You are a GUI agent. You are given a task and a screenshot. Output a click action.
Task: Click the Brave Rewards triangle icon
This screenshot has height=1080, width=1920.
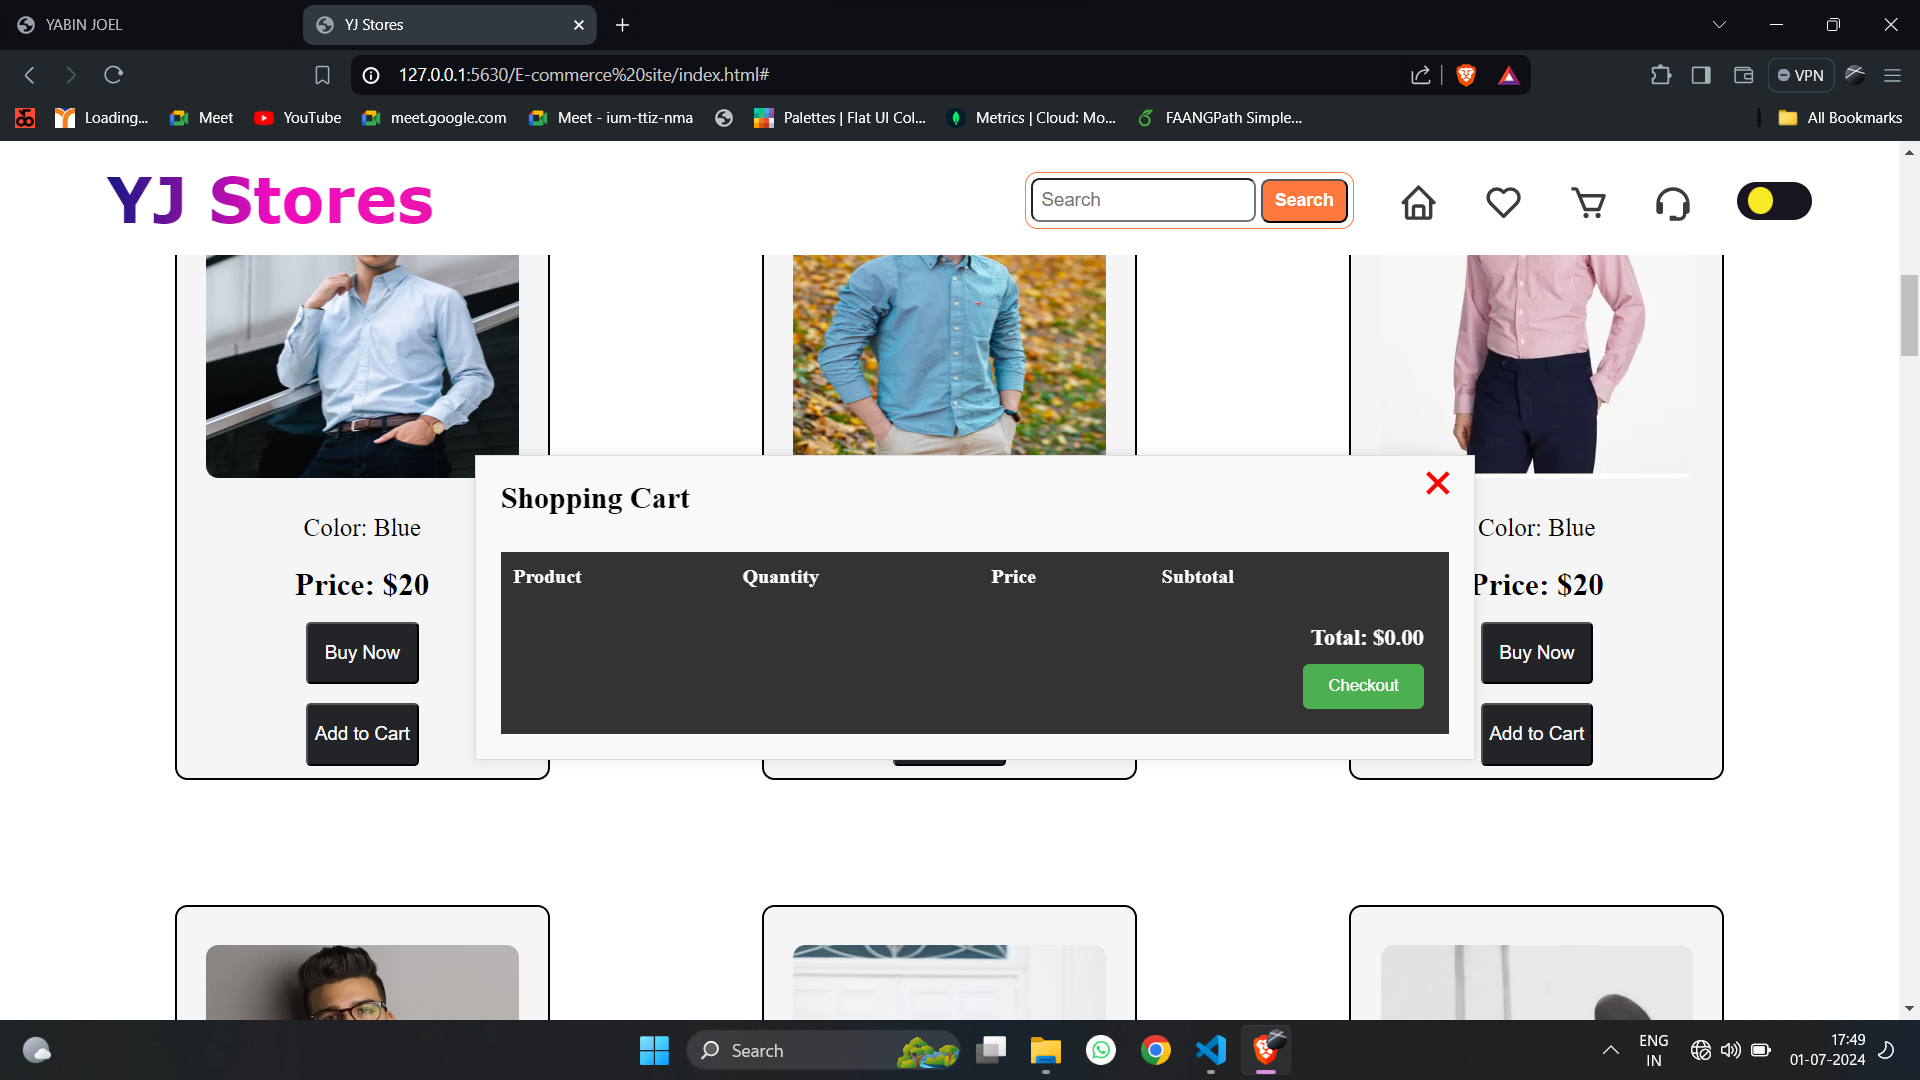point(1509,74)
